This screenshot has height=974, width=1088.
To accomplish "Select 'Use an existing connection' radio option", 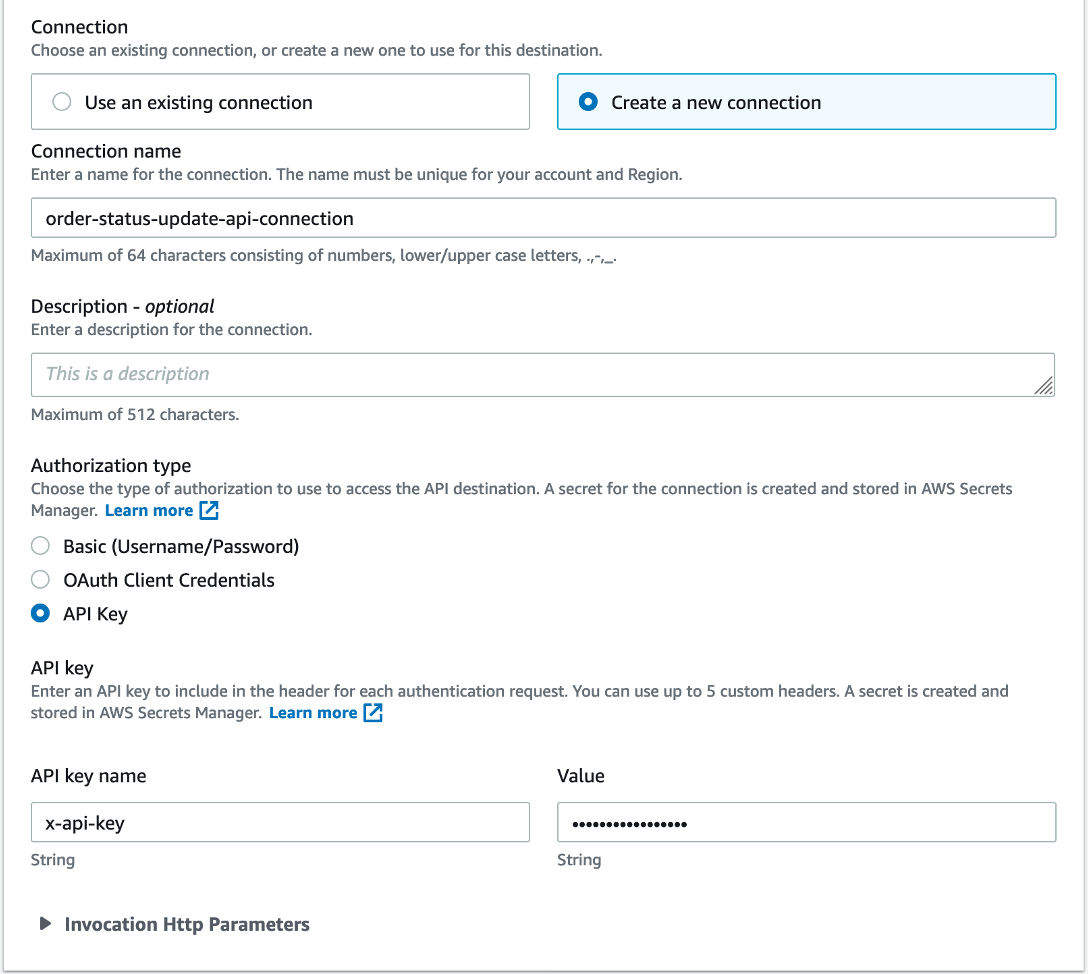I will pos(62,102).
